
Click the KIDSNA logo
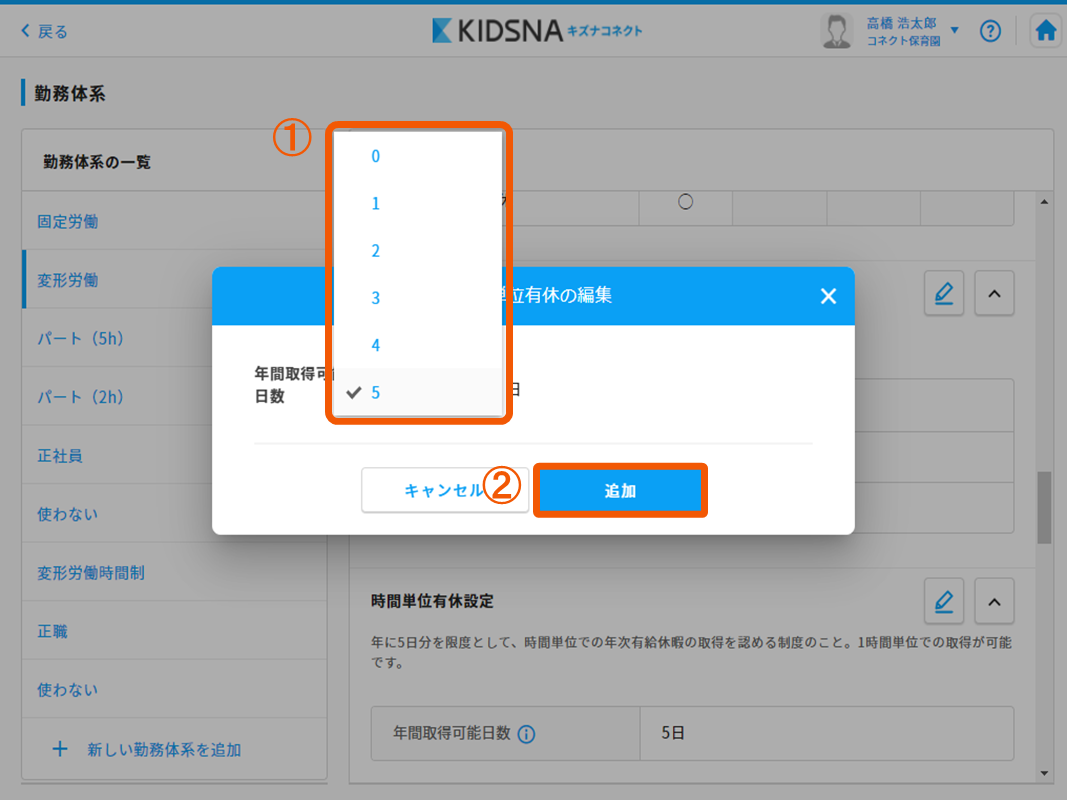tap(537, 31)
